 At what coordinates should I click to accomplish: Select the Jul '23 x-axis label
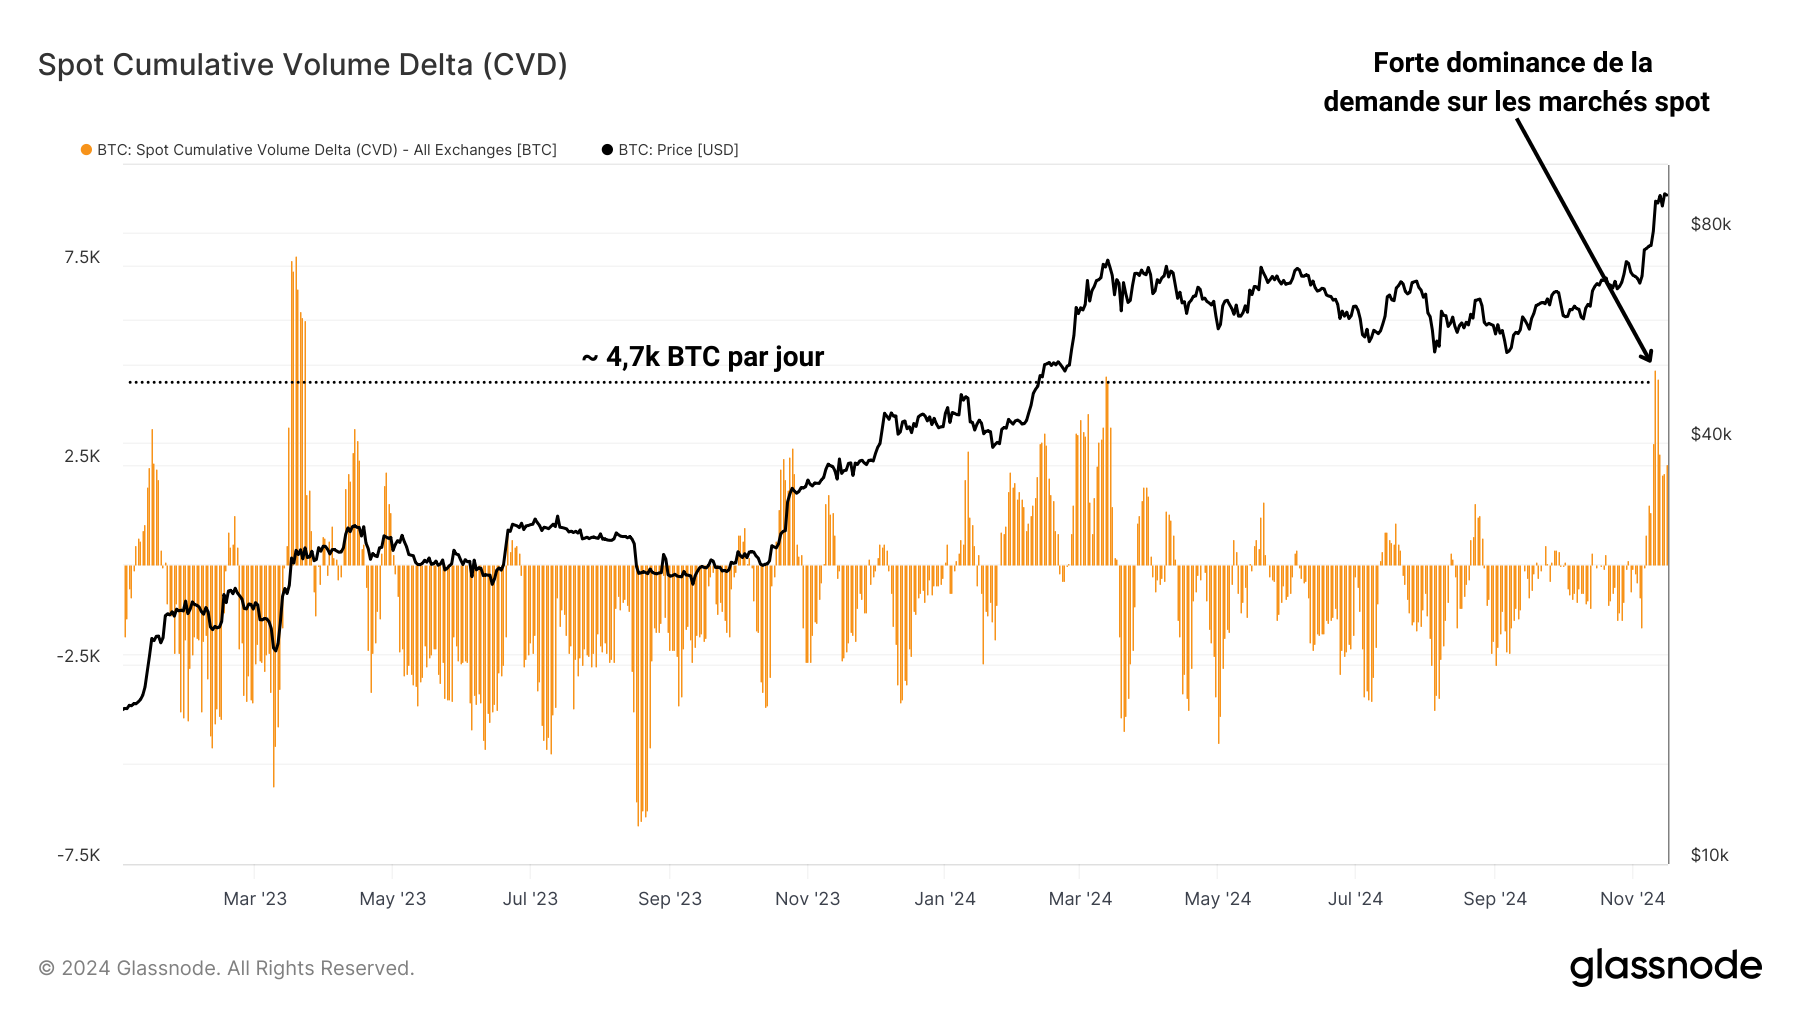click(530, 899)
